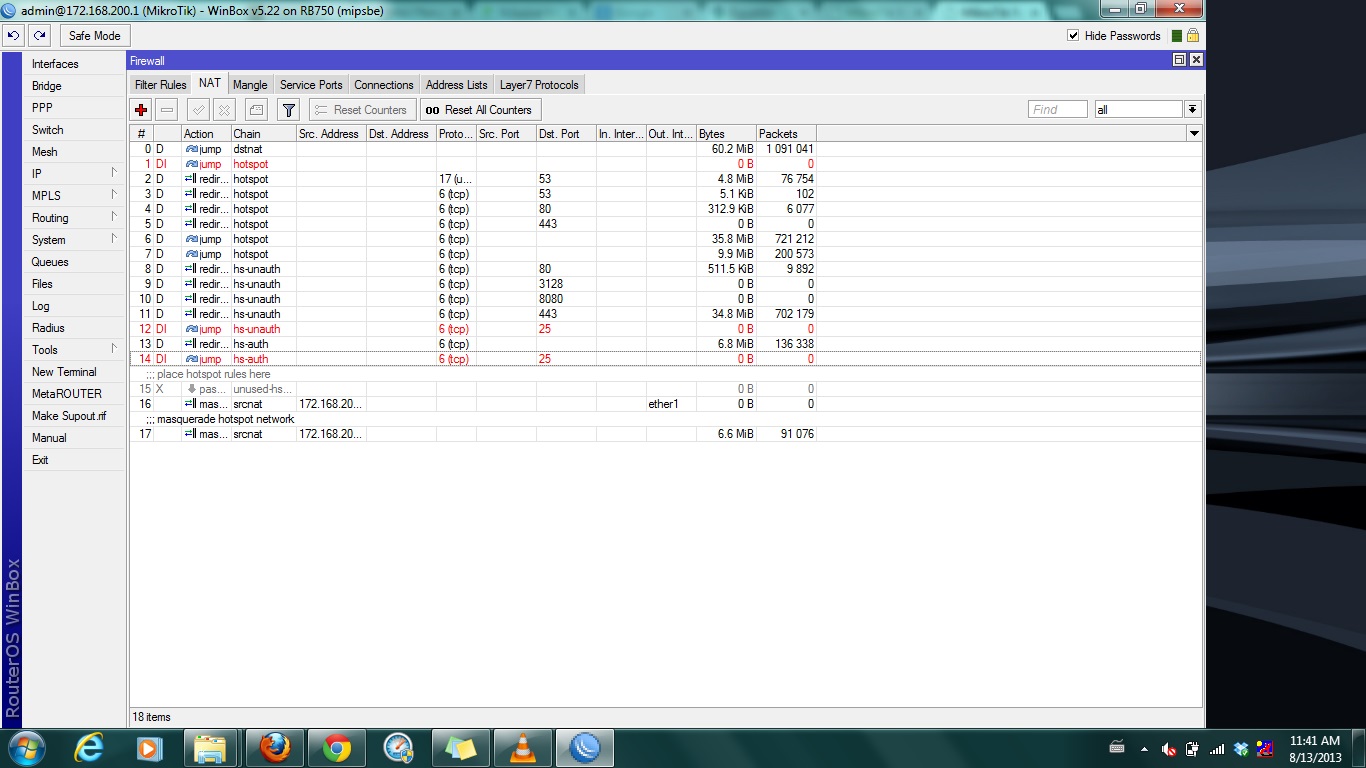Restore the Firewall sub-window

click(1179, 60)
